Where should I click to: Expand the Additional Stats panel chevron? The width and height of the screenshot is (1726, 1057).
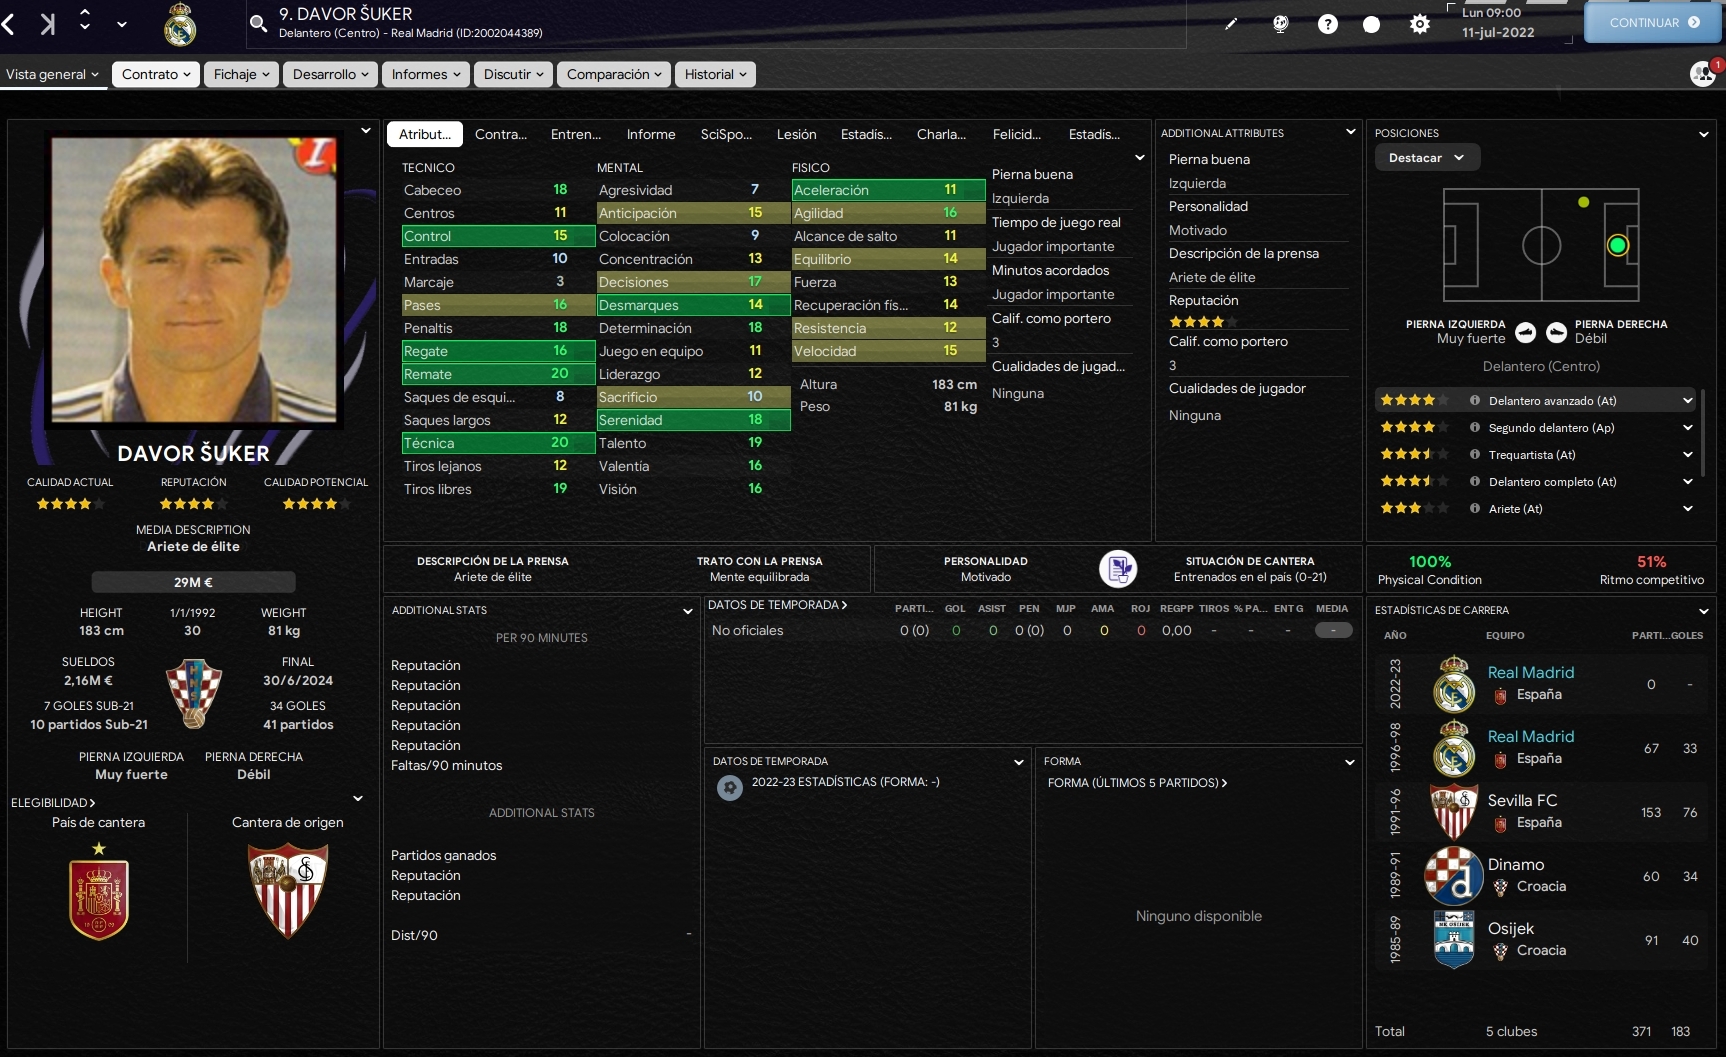tap(688, 611)
